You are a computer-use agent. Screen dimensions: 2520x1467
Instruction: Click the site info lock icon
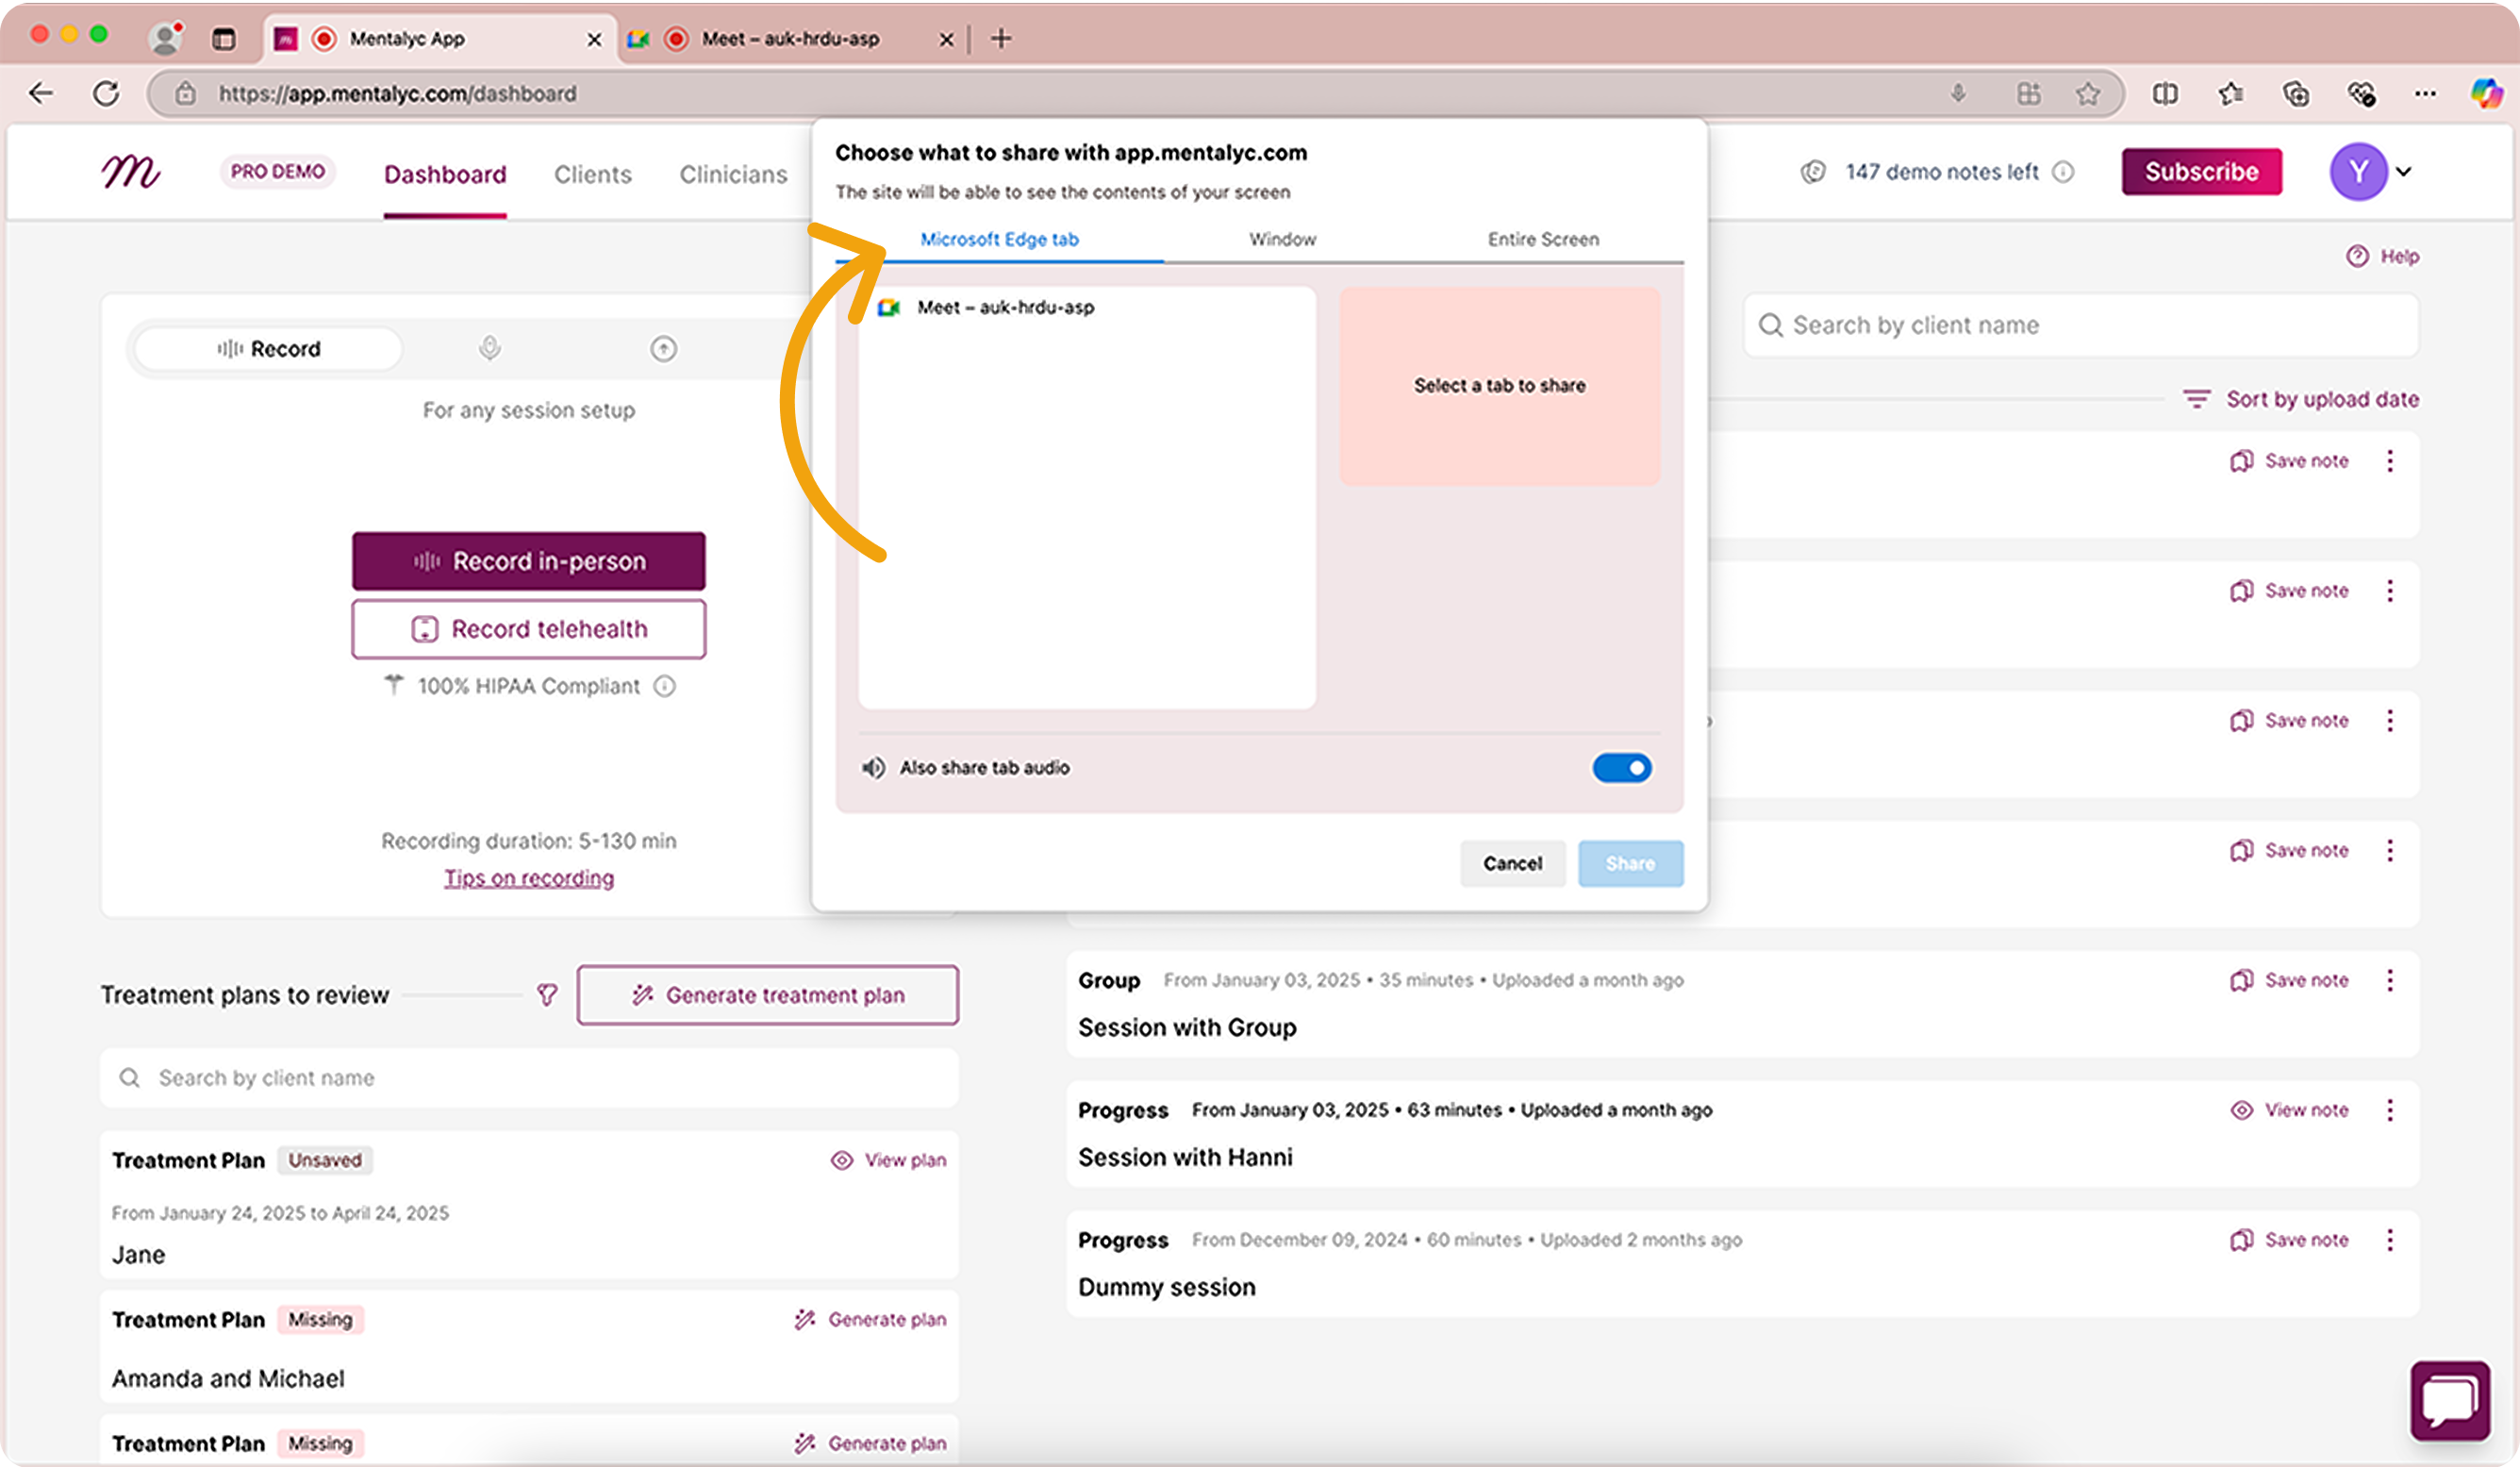(185, 94)
